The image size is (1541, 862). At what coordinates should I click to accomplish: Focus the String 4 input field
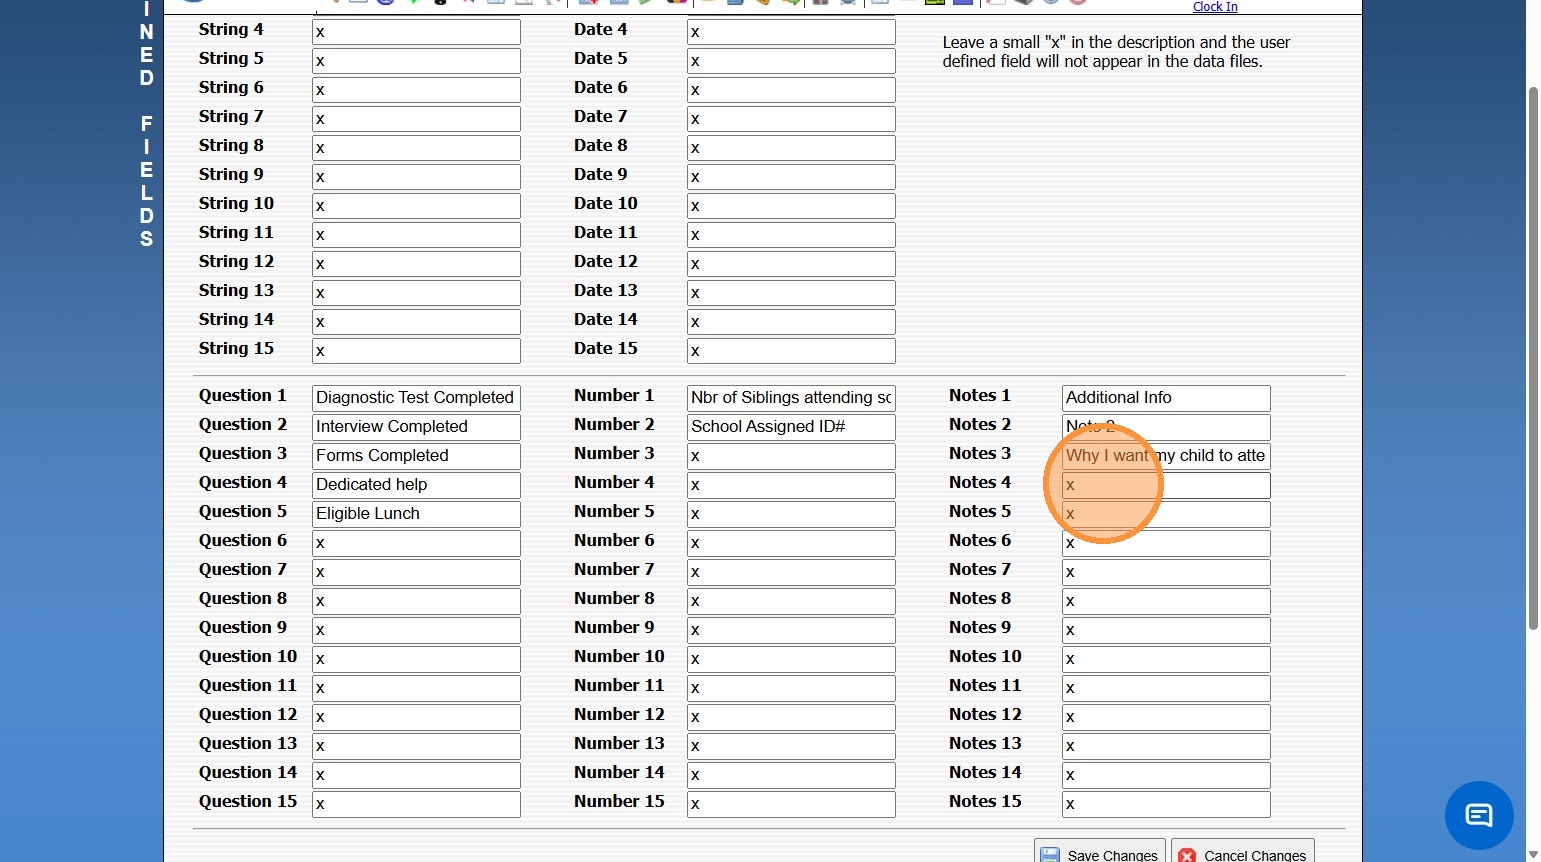pos(416,32)
